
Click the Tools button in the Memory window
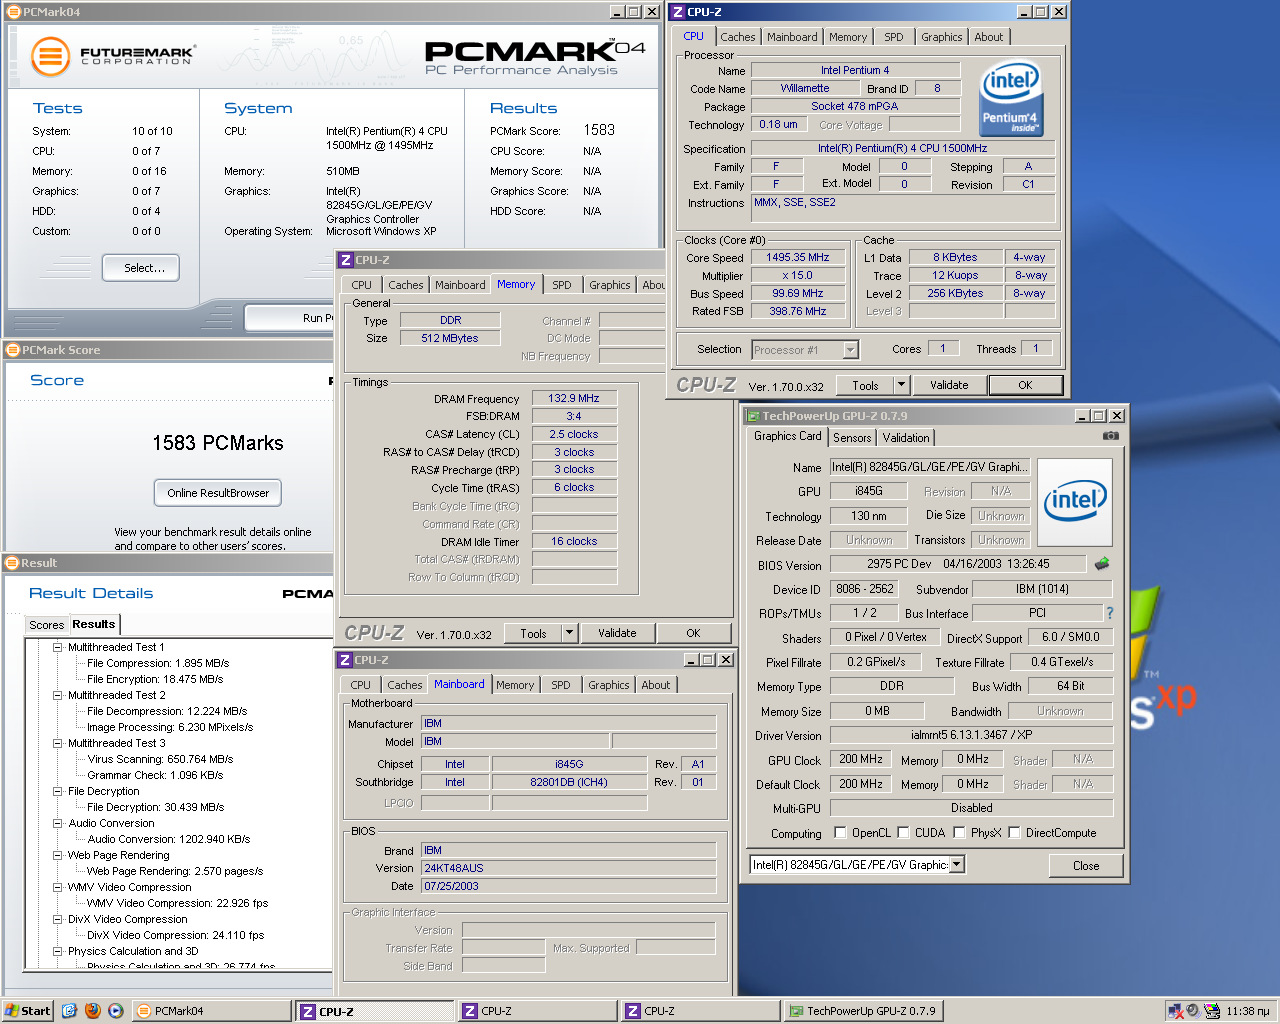point(533,633)
